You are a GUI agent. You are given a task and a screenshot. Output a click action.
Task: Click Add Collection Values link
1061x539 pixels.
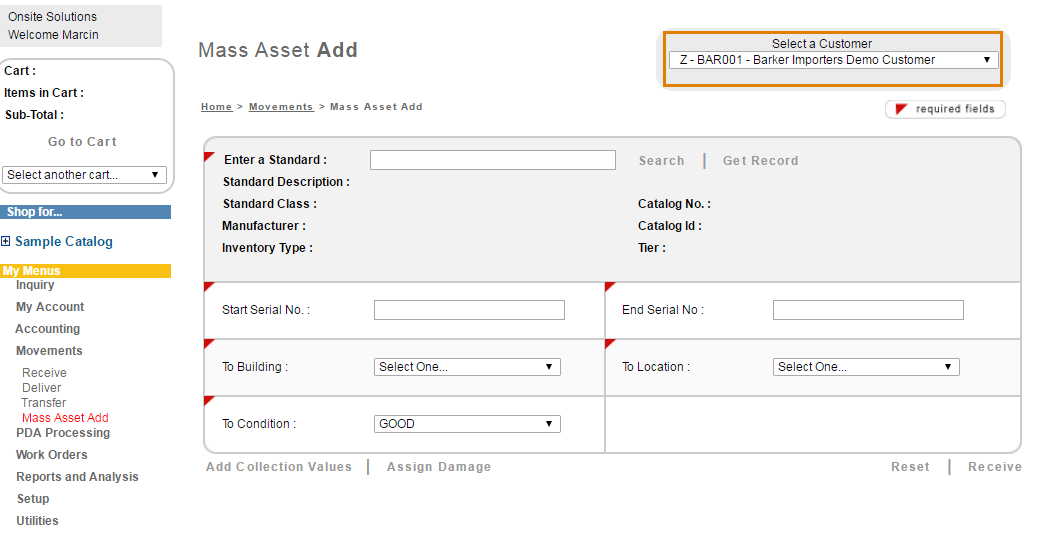tap(279, 467)
